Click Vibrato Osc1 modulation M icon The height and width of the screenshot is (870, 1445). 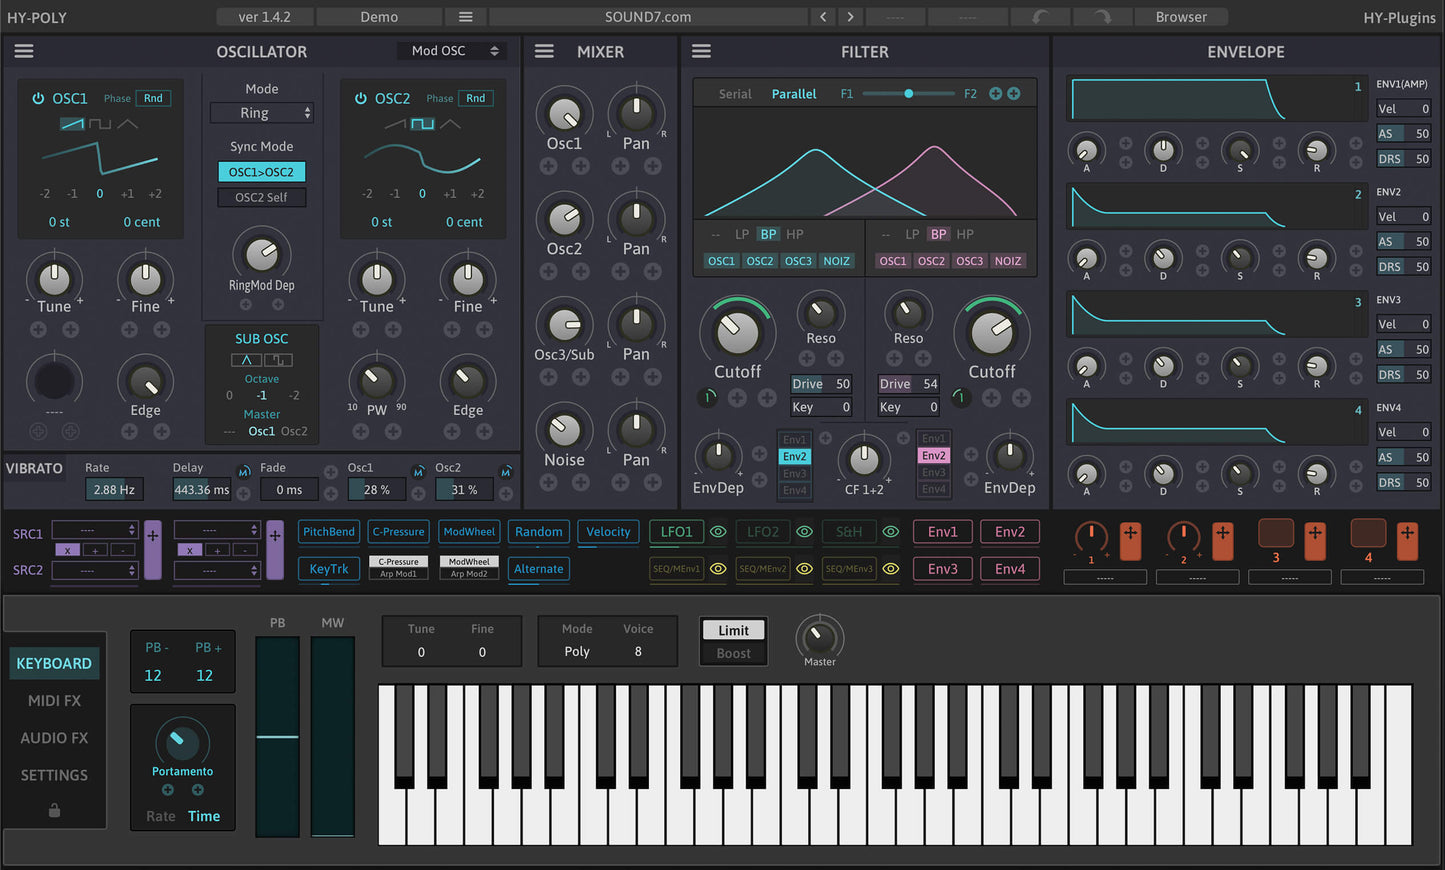419,471
